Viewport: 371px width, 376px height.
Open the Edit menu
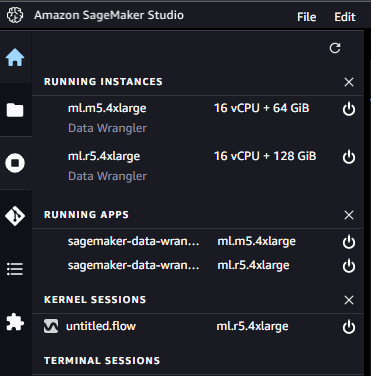tap(345, 17)
